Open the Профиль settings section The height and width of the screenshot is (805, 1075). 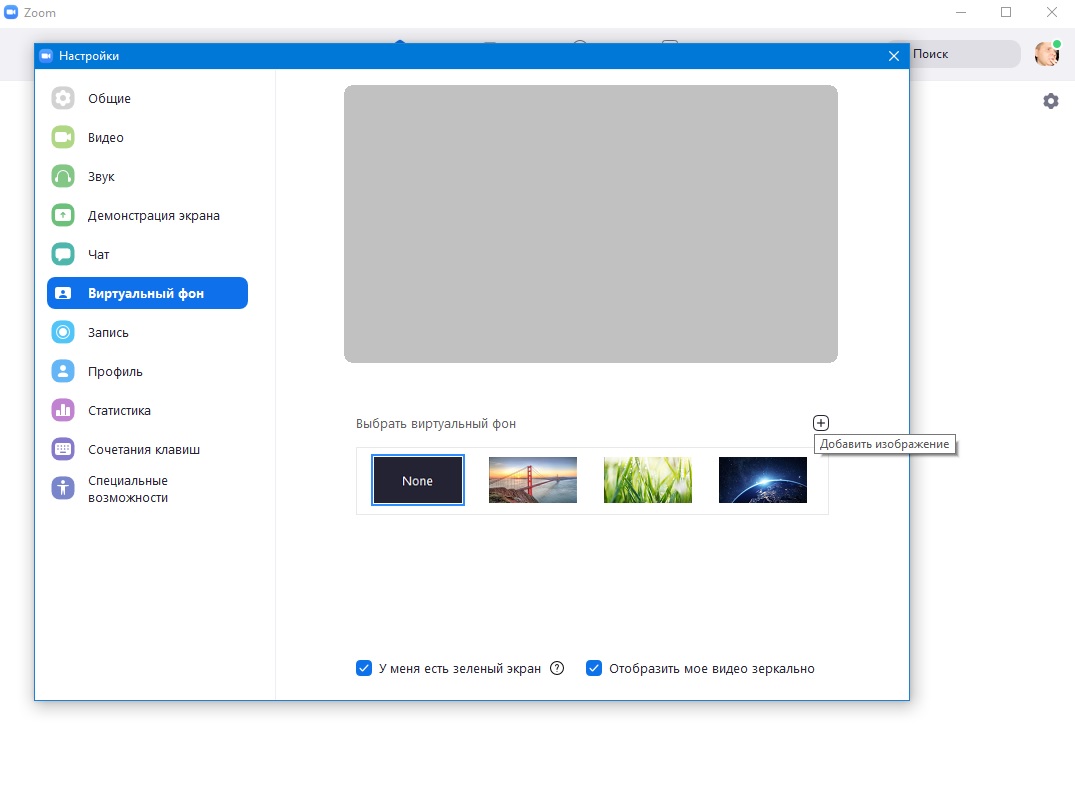pos(115,371)
